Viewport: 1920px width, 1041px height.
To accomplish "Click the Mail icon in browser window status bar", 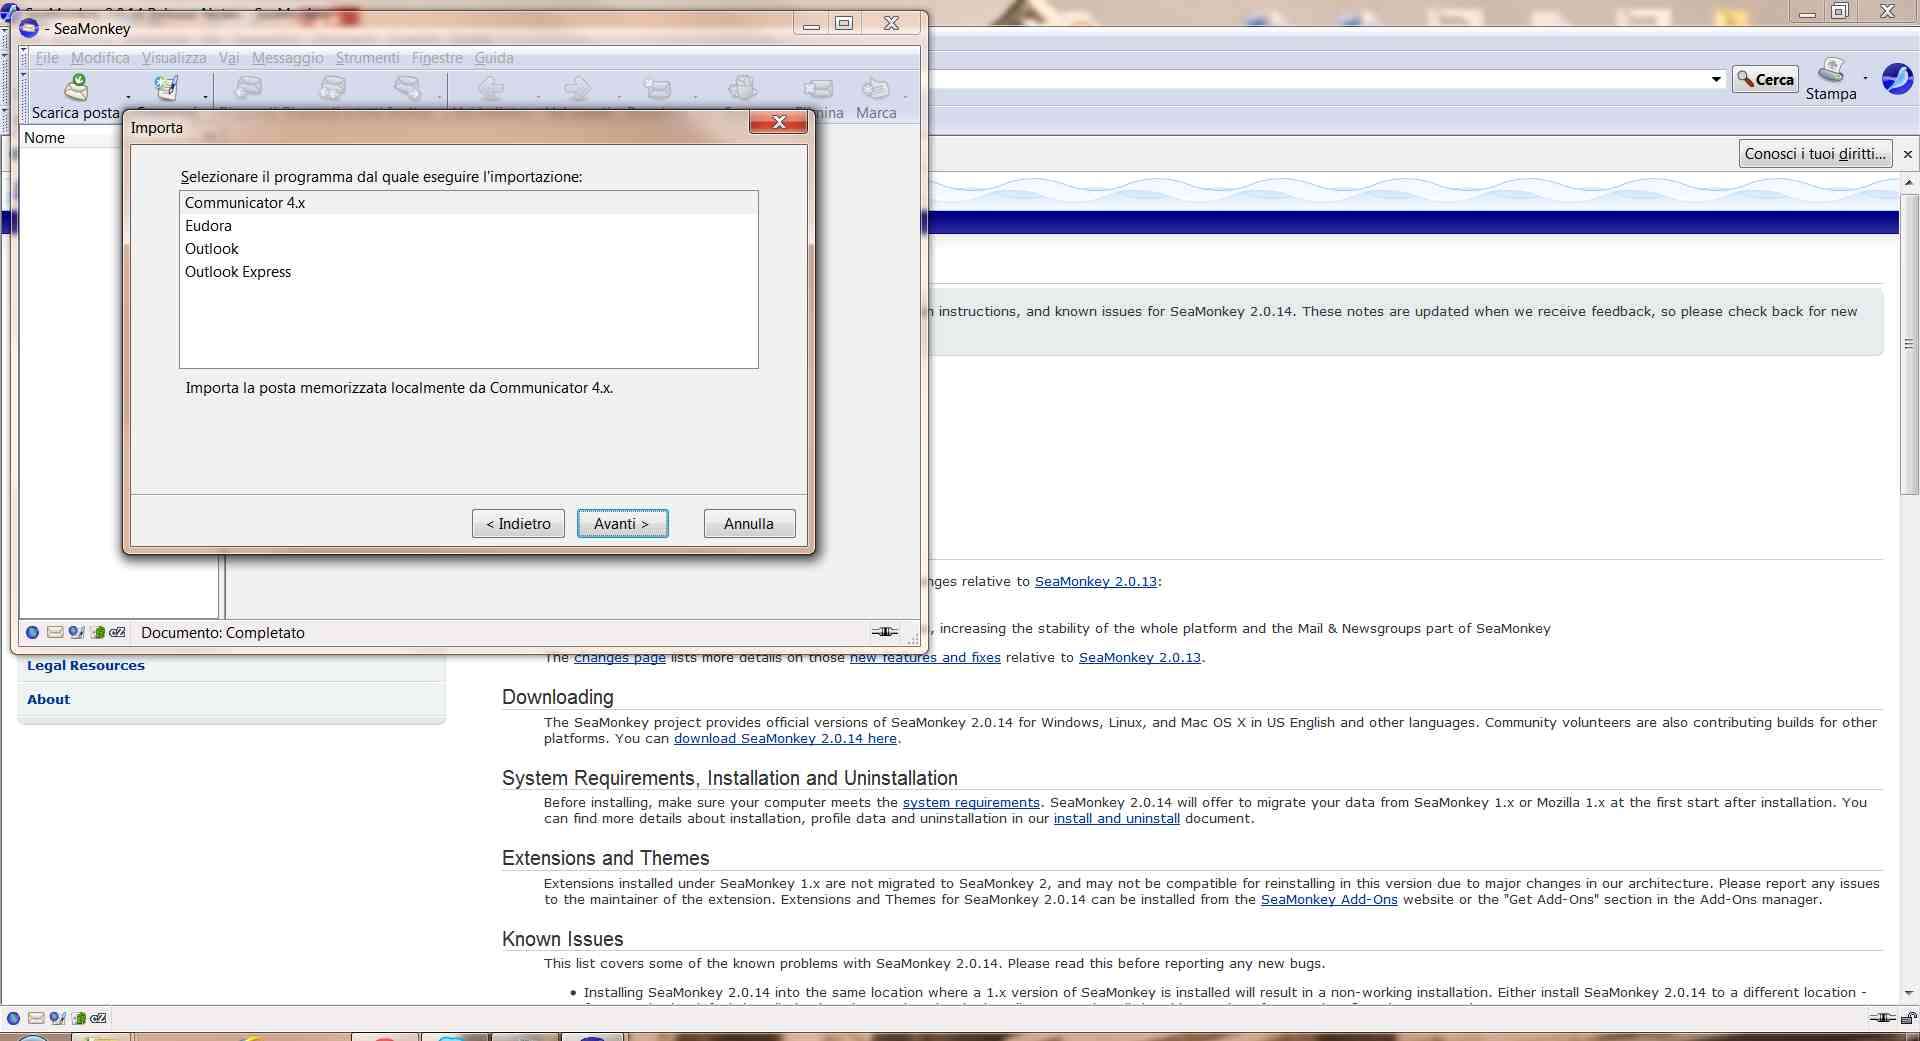I will [35, 1018].
